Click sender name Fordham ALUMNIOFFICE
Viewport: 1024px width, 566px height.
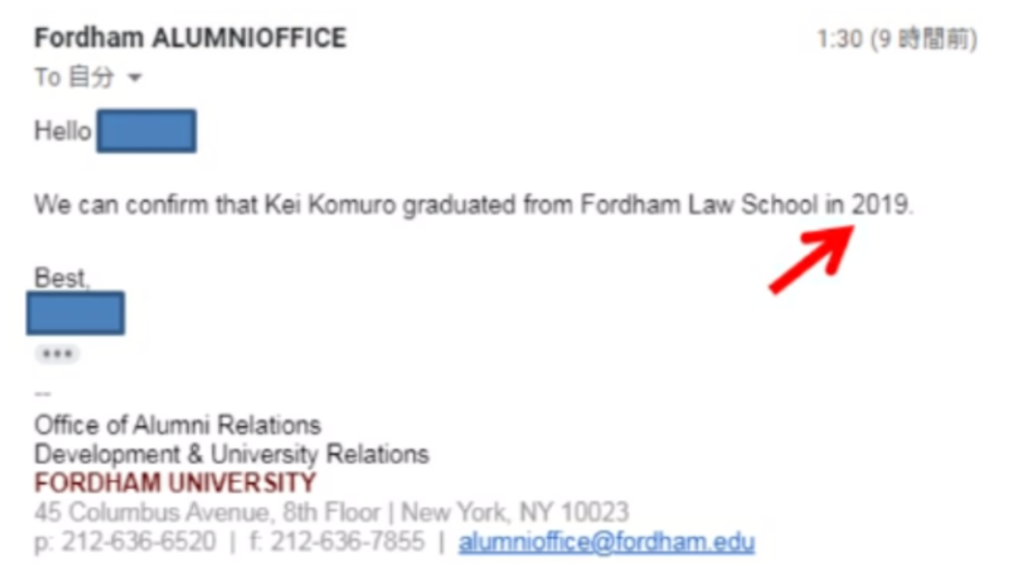tap(190, 38)
